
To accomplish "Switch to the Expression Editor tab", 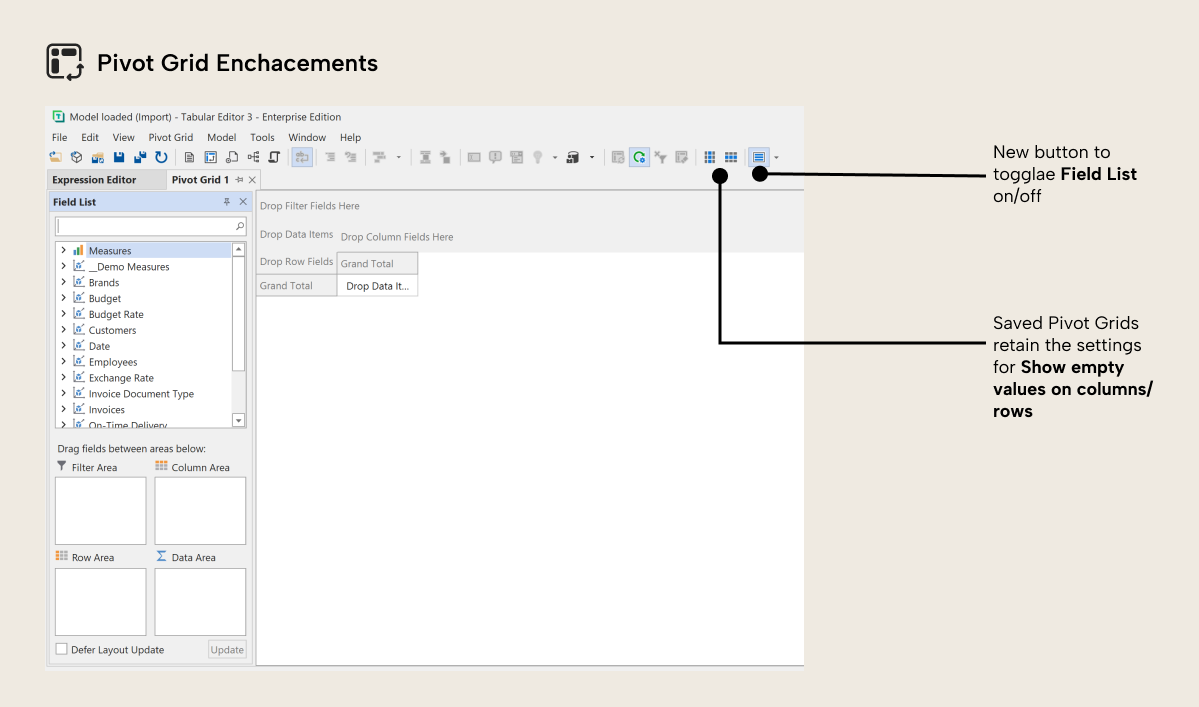I will [x=106, y=180].
